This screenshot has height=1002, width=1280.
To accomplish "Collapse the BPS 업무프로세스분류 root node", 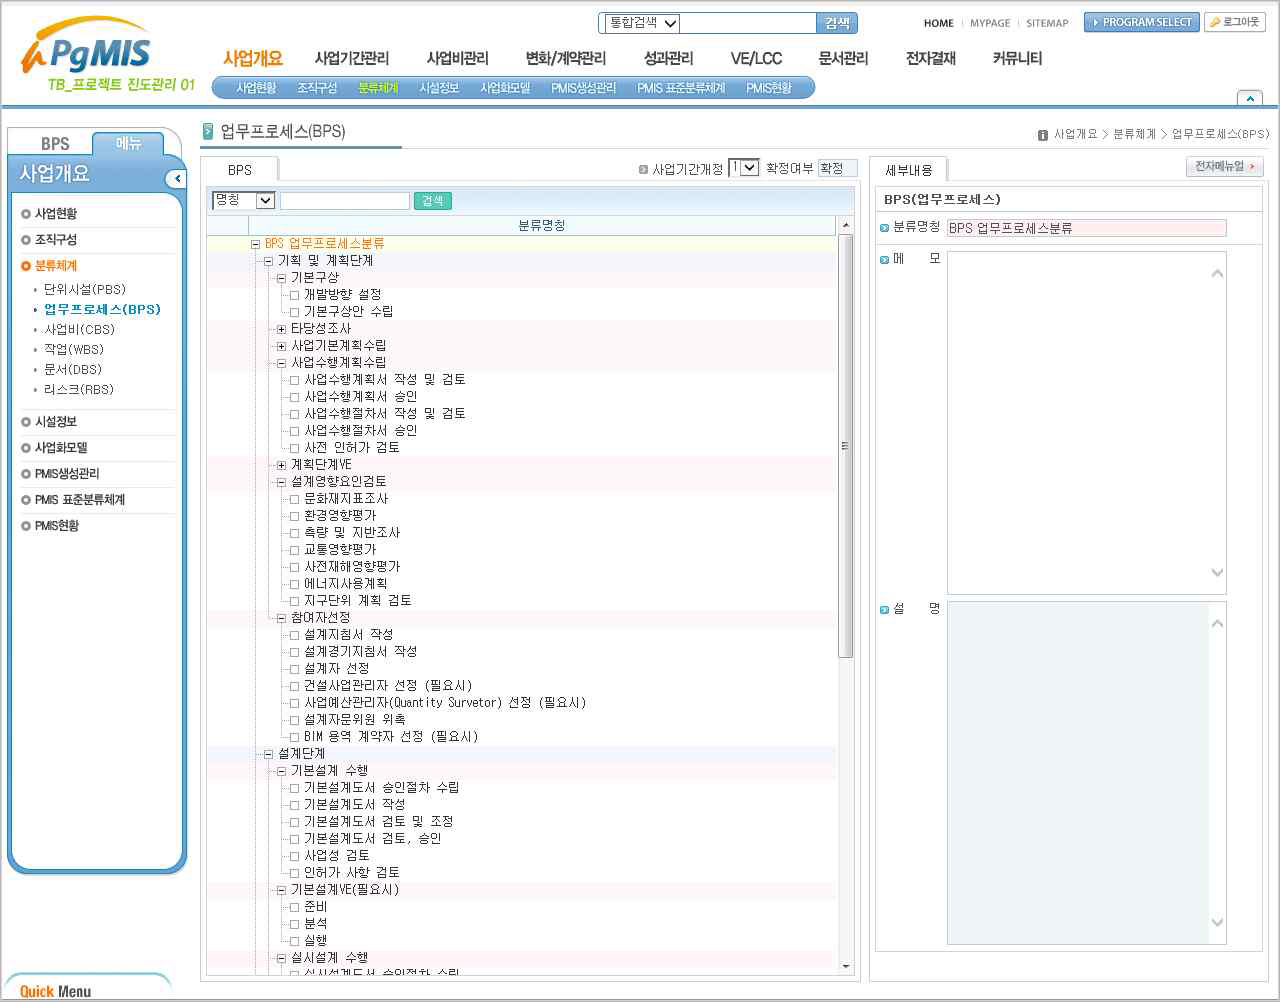I will 255,244.
